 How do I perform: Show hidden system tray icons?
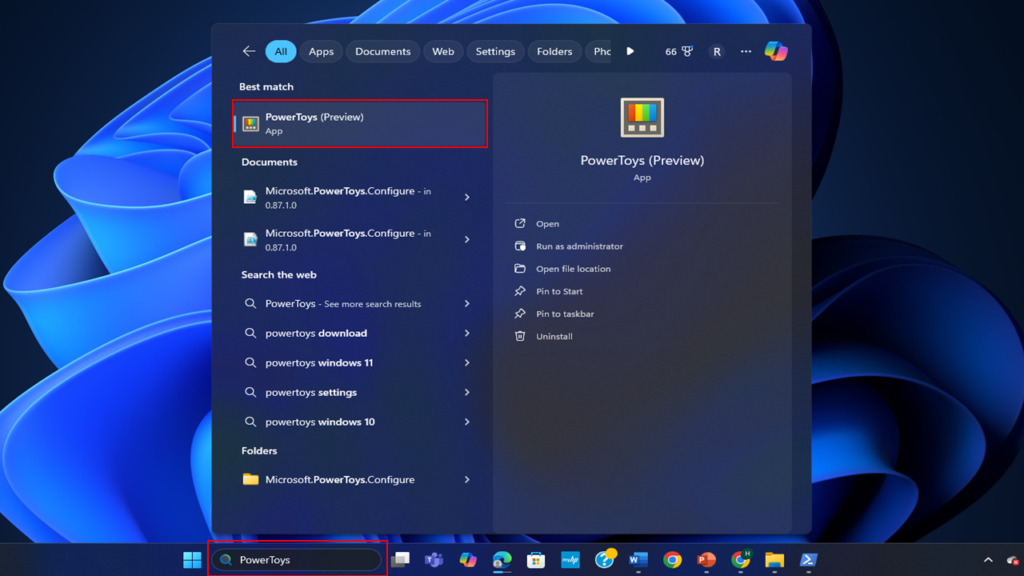pyautogui.click(x=988, y=560)
